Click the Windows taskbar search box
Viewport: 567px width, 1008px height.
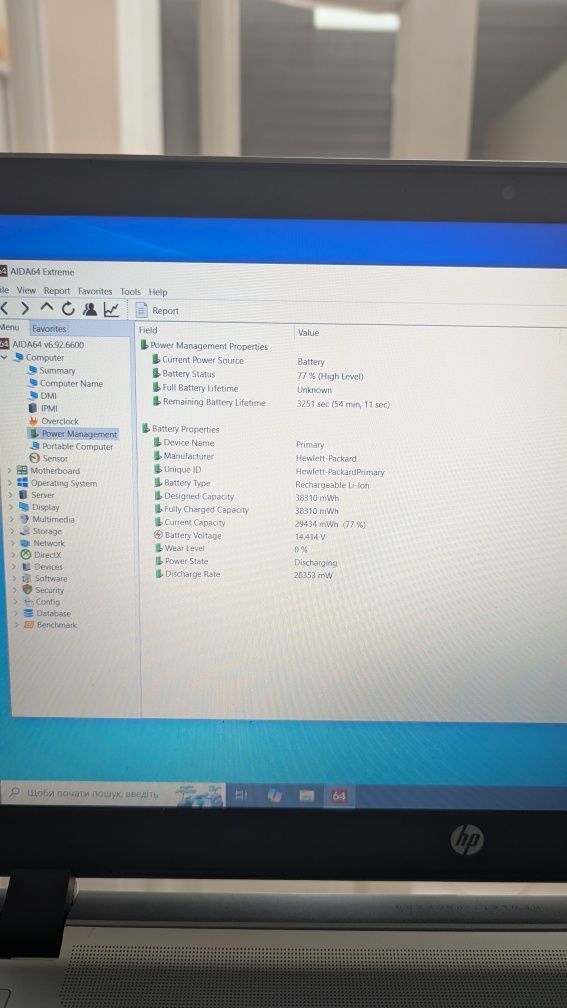[x=113, y=795]
